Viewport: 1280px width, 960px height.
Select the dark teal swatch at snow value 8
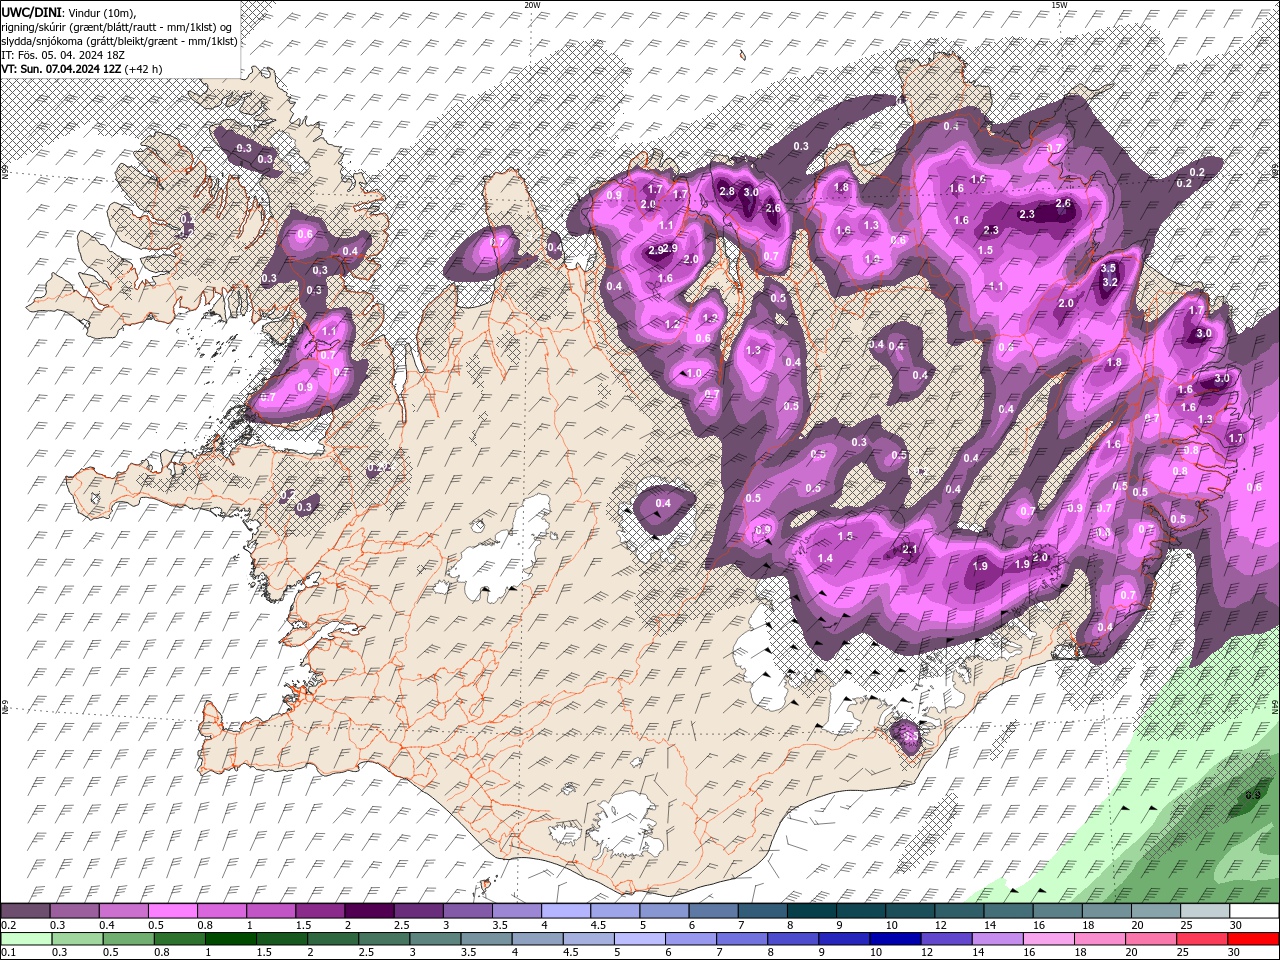[x=810, y=911]
